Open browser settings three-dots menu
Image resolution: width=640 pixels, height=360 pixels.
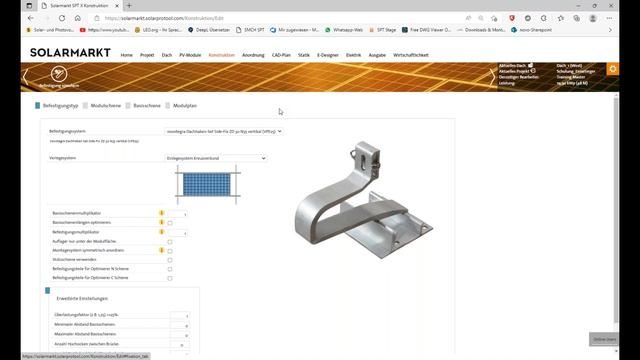coord(609,18)
